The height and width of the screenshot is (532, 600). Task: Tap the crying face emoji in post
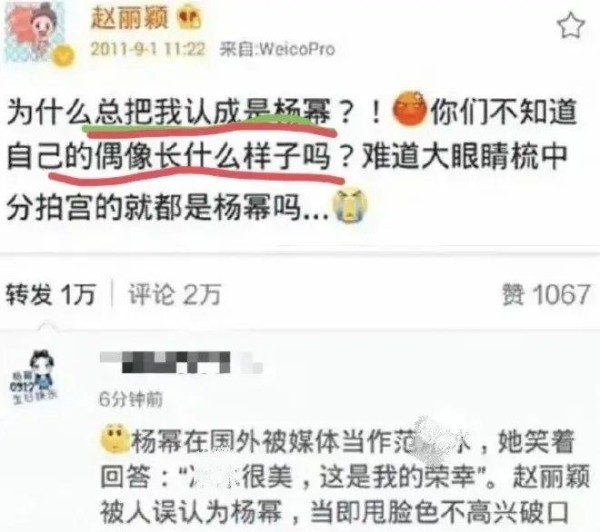click(x=350, y=206)
